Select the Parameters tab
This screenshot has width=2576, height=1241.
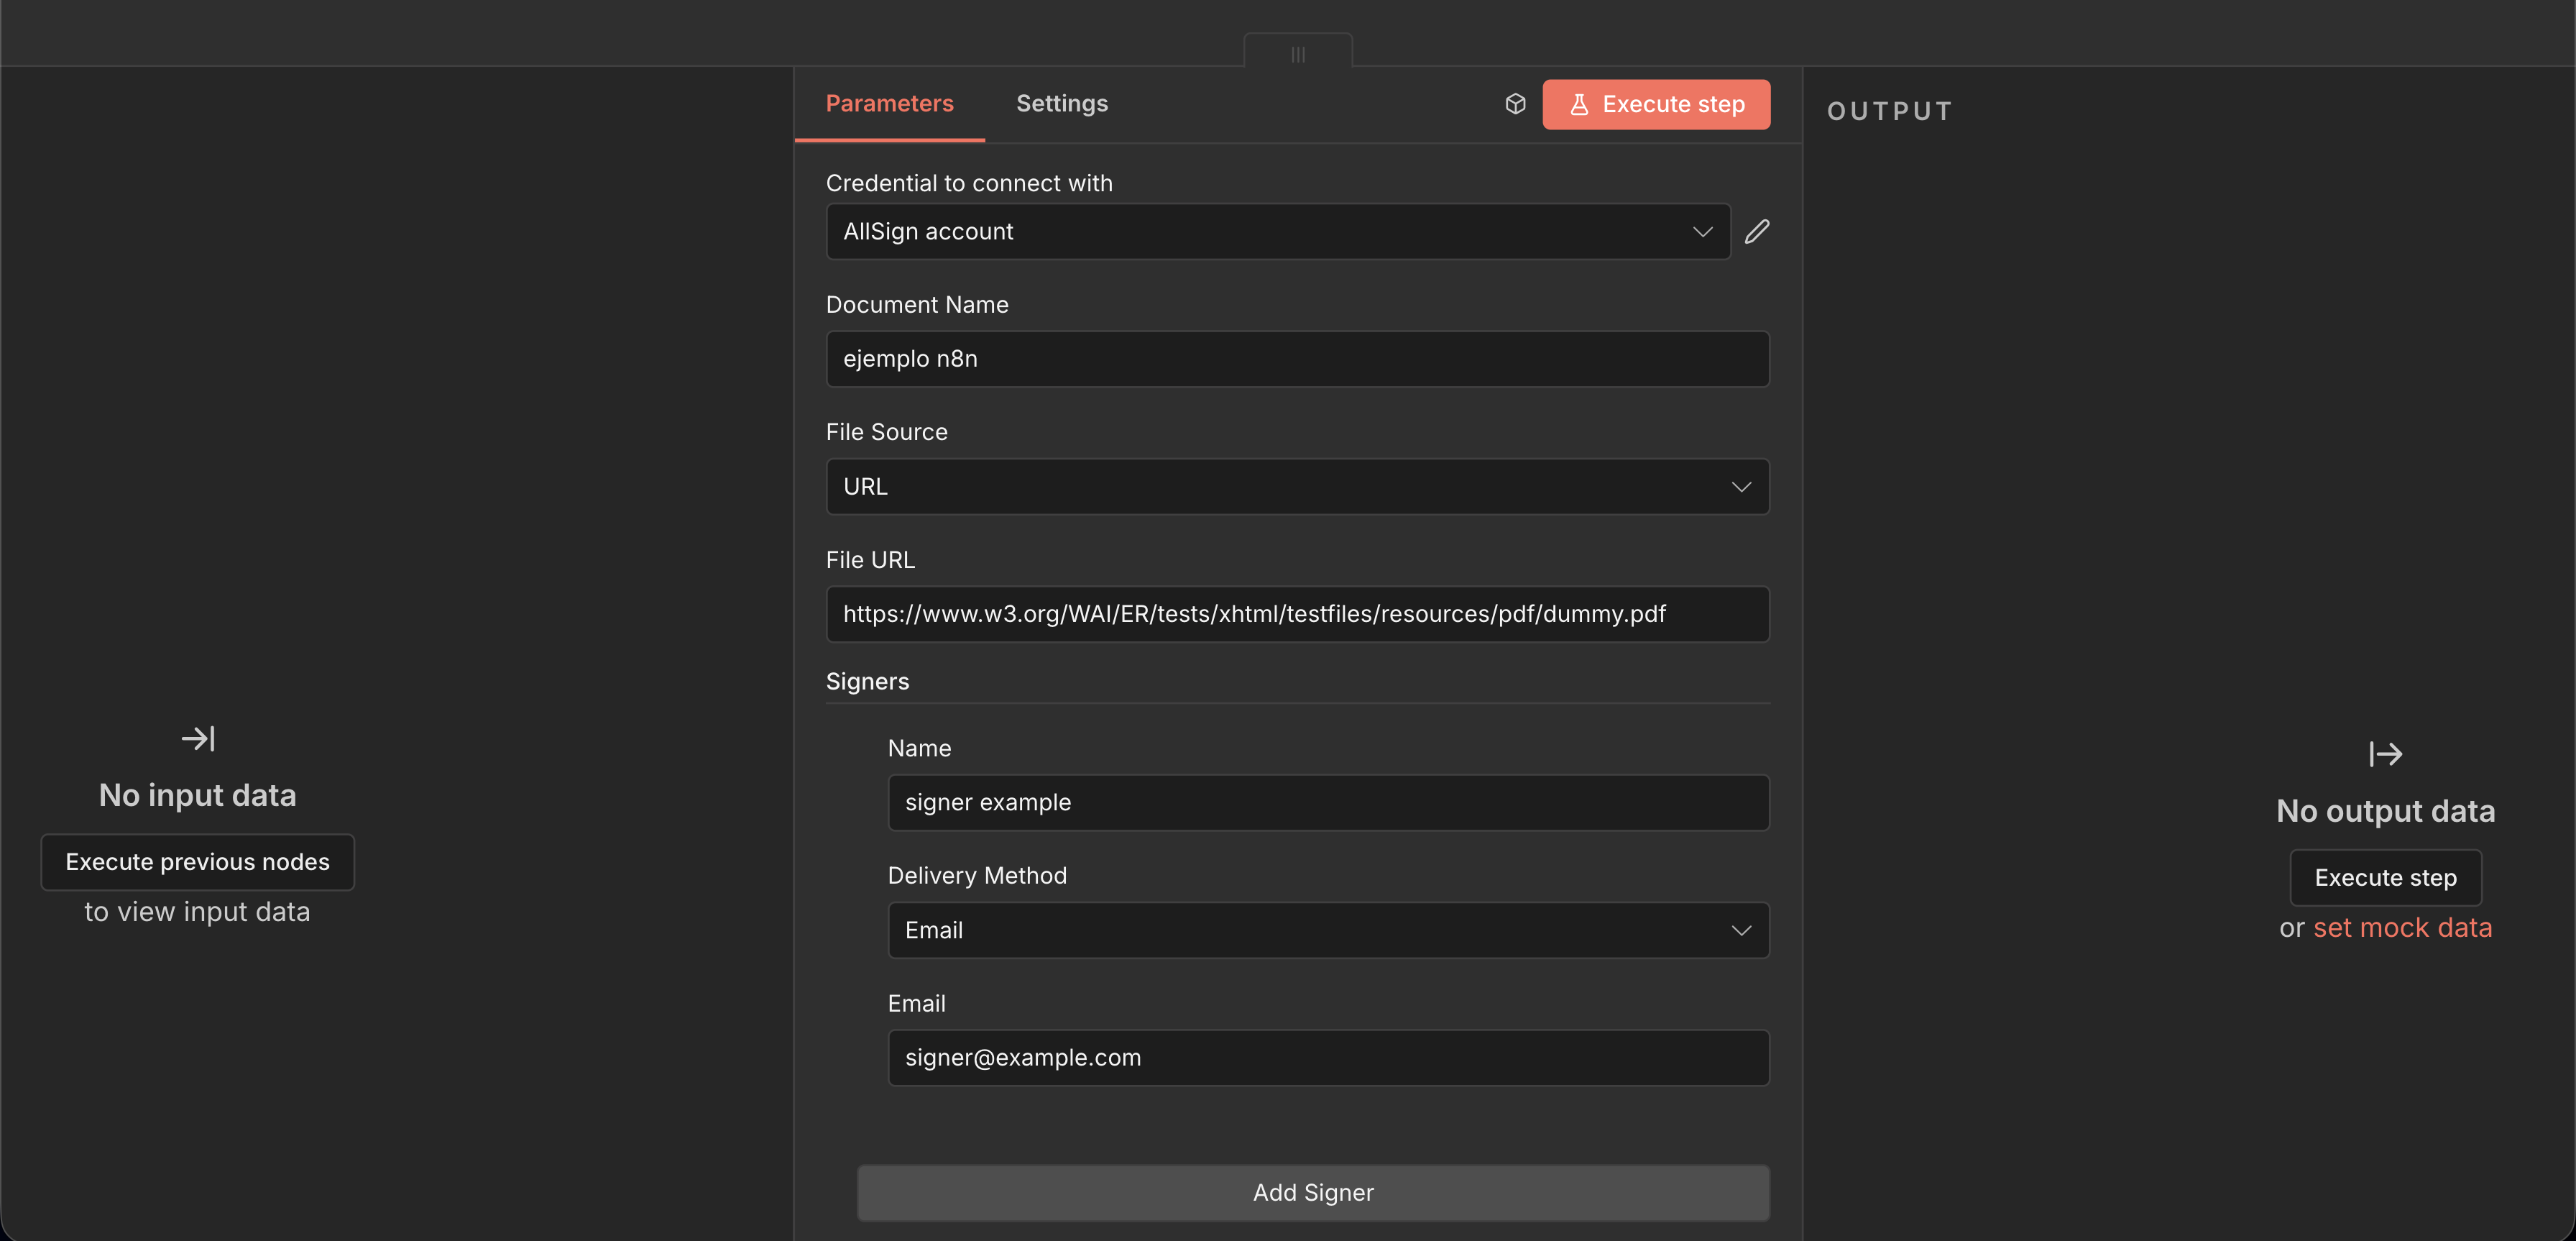(889, 103)
